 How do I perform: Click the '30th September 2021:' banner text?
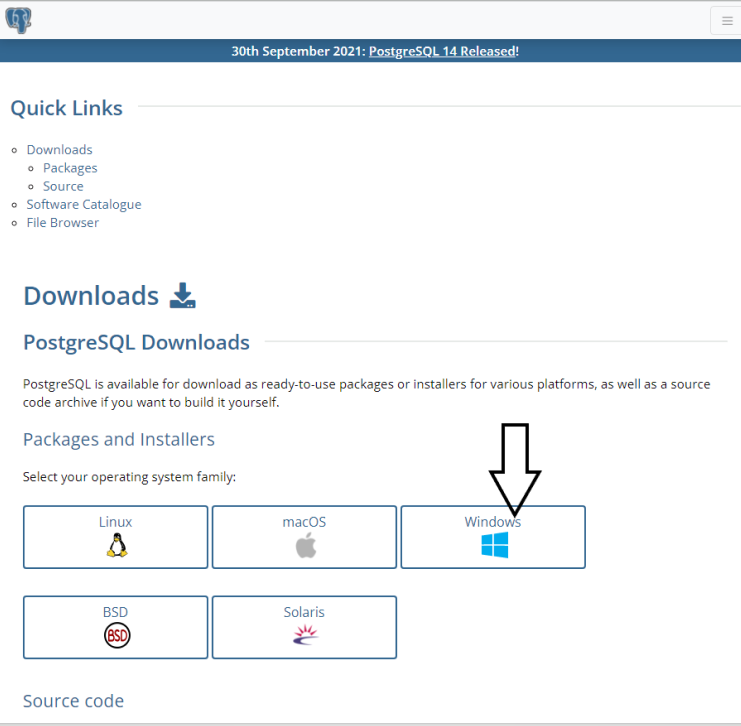pos(299,51)
